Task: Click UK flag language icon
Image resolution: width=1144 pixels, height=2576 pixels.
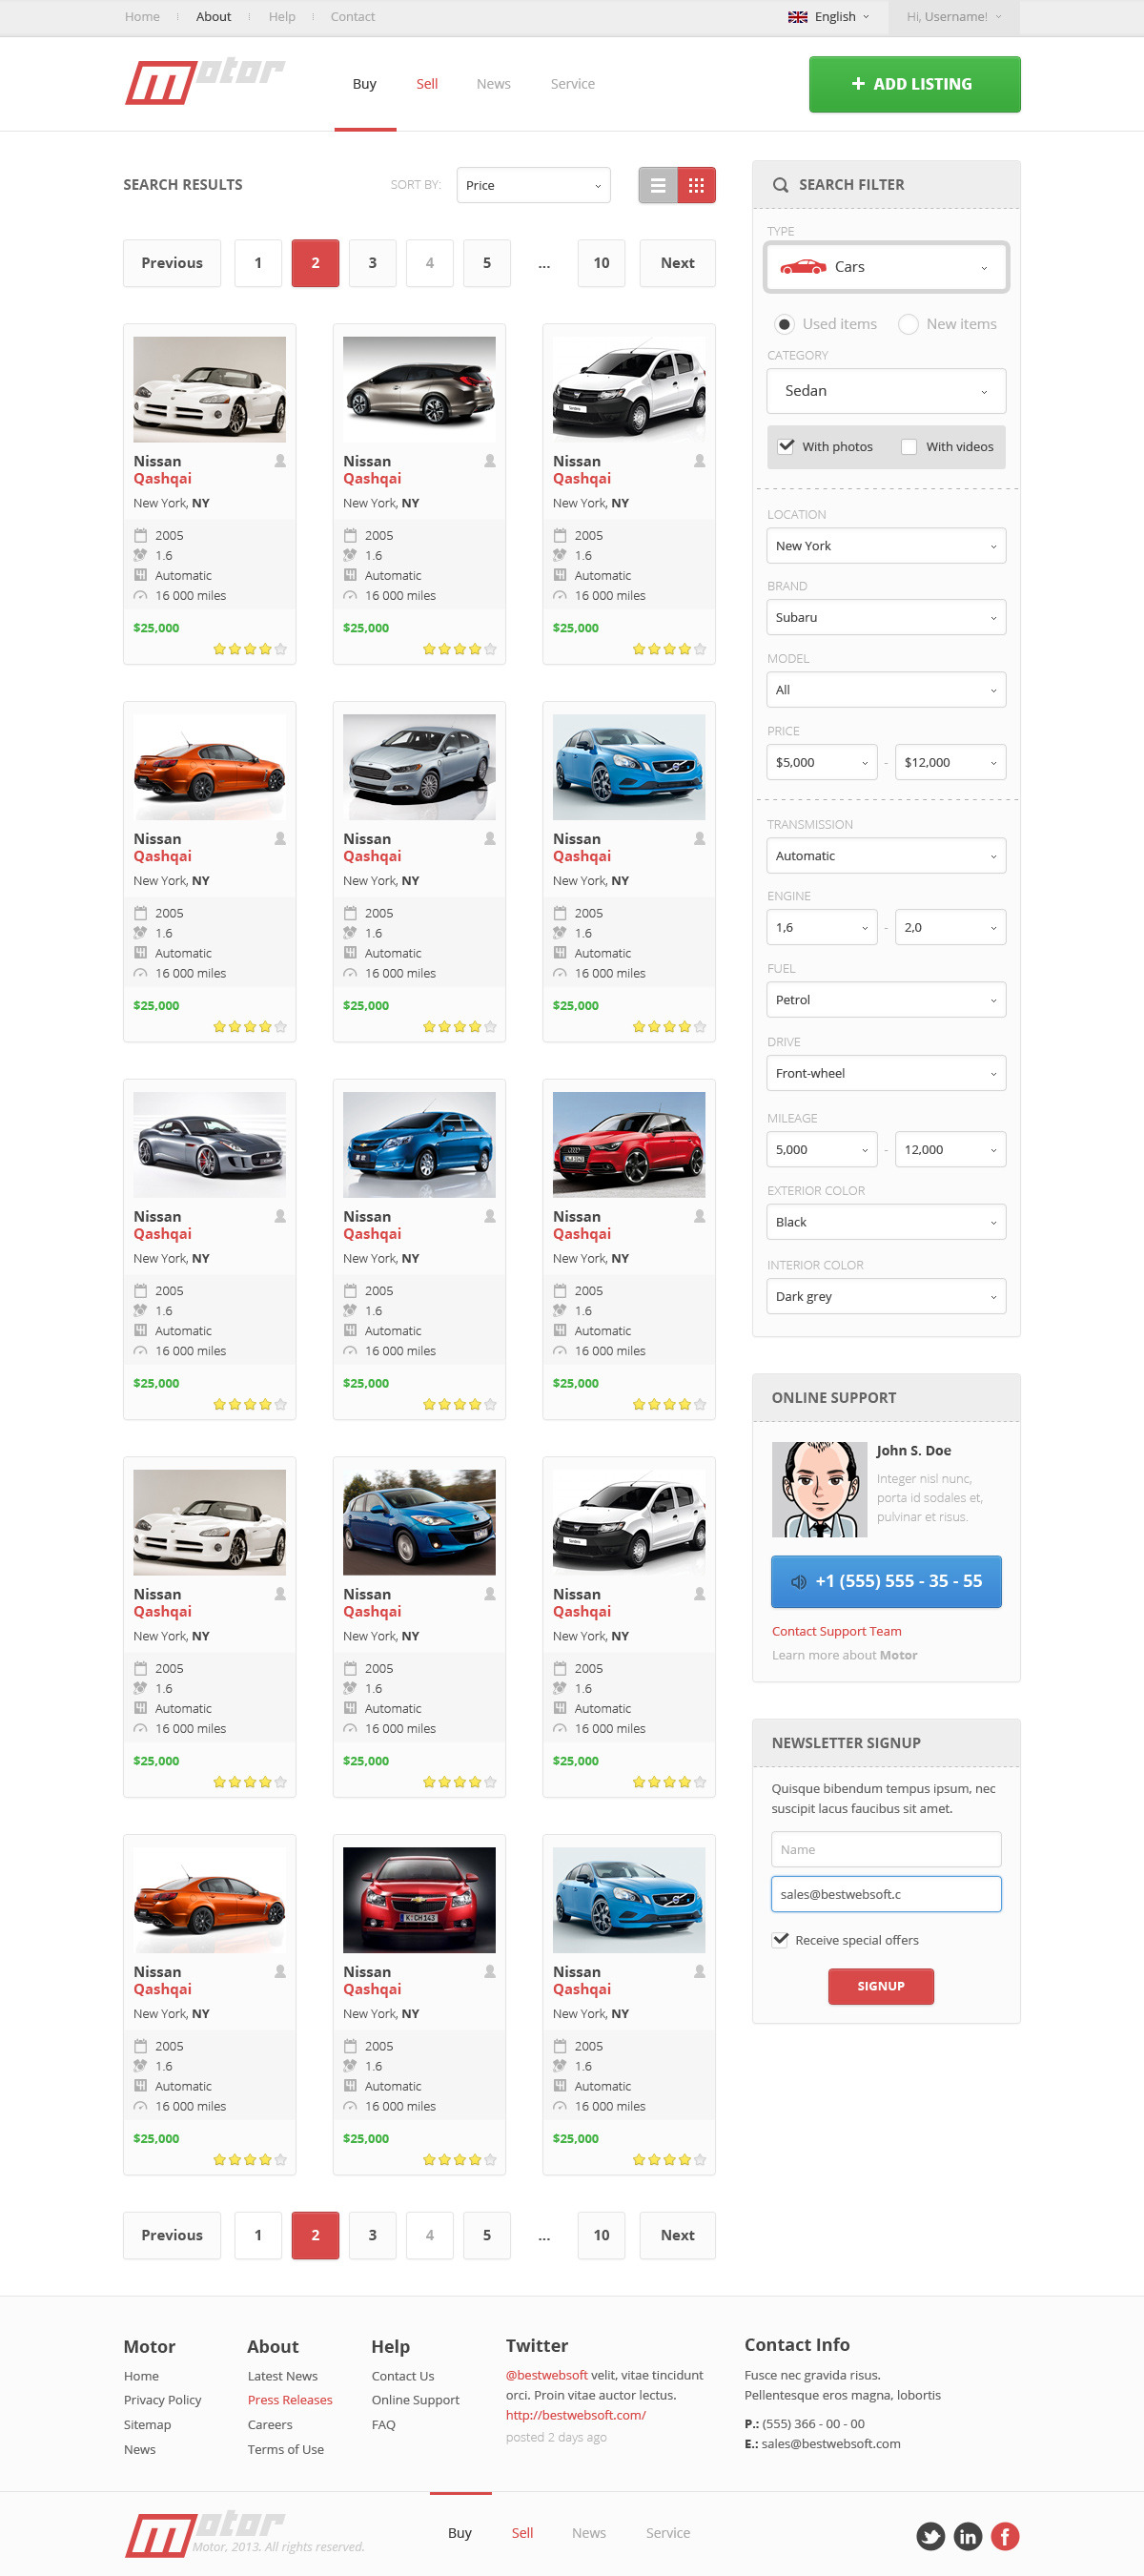Action: (x=797, y=17)
